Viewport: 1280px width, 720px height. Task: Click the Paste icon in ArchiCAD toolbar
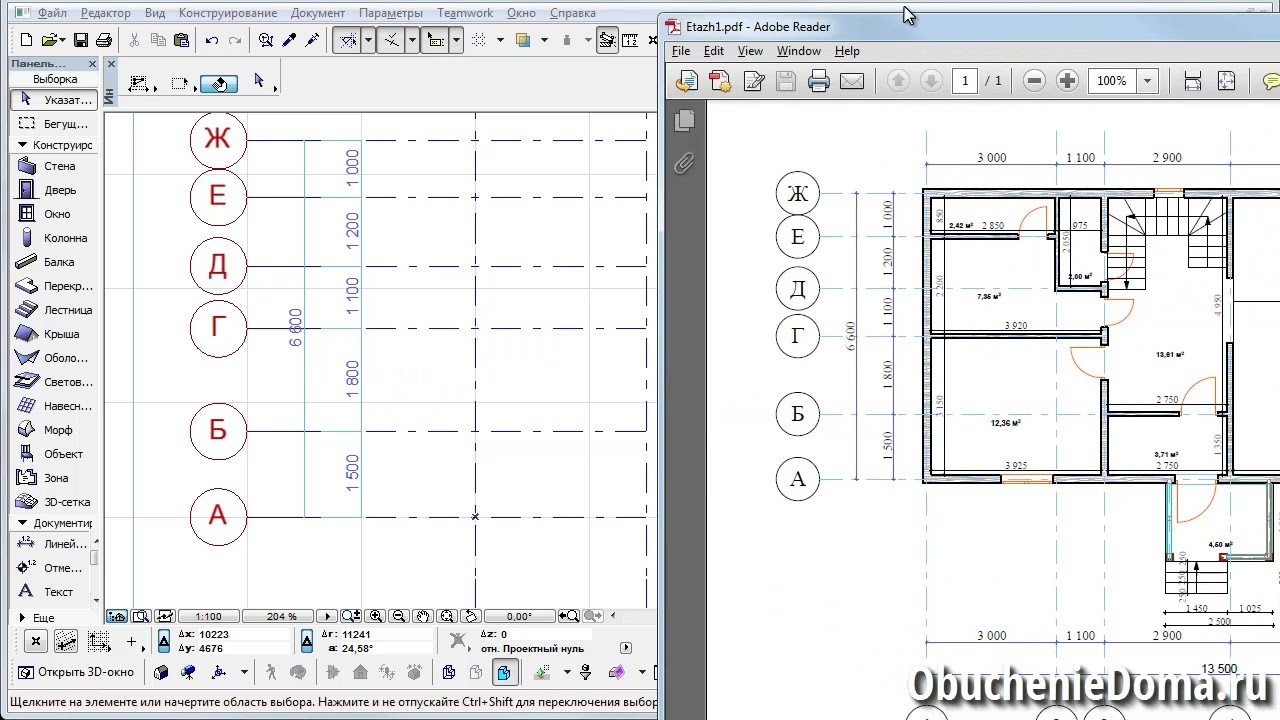pyautogui.click(x=181, y=40)
